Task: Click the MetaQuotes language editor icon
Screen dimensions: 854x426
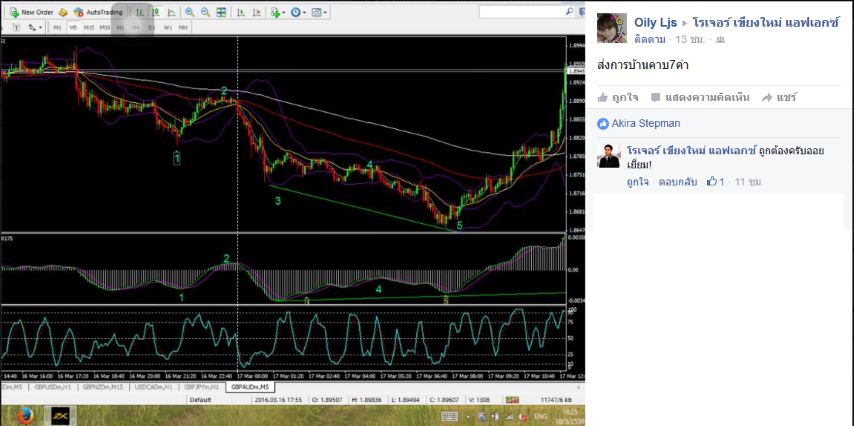Action: (x=63, y=12)
